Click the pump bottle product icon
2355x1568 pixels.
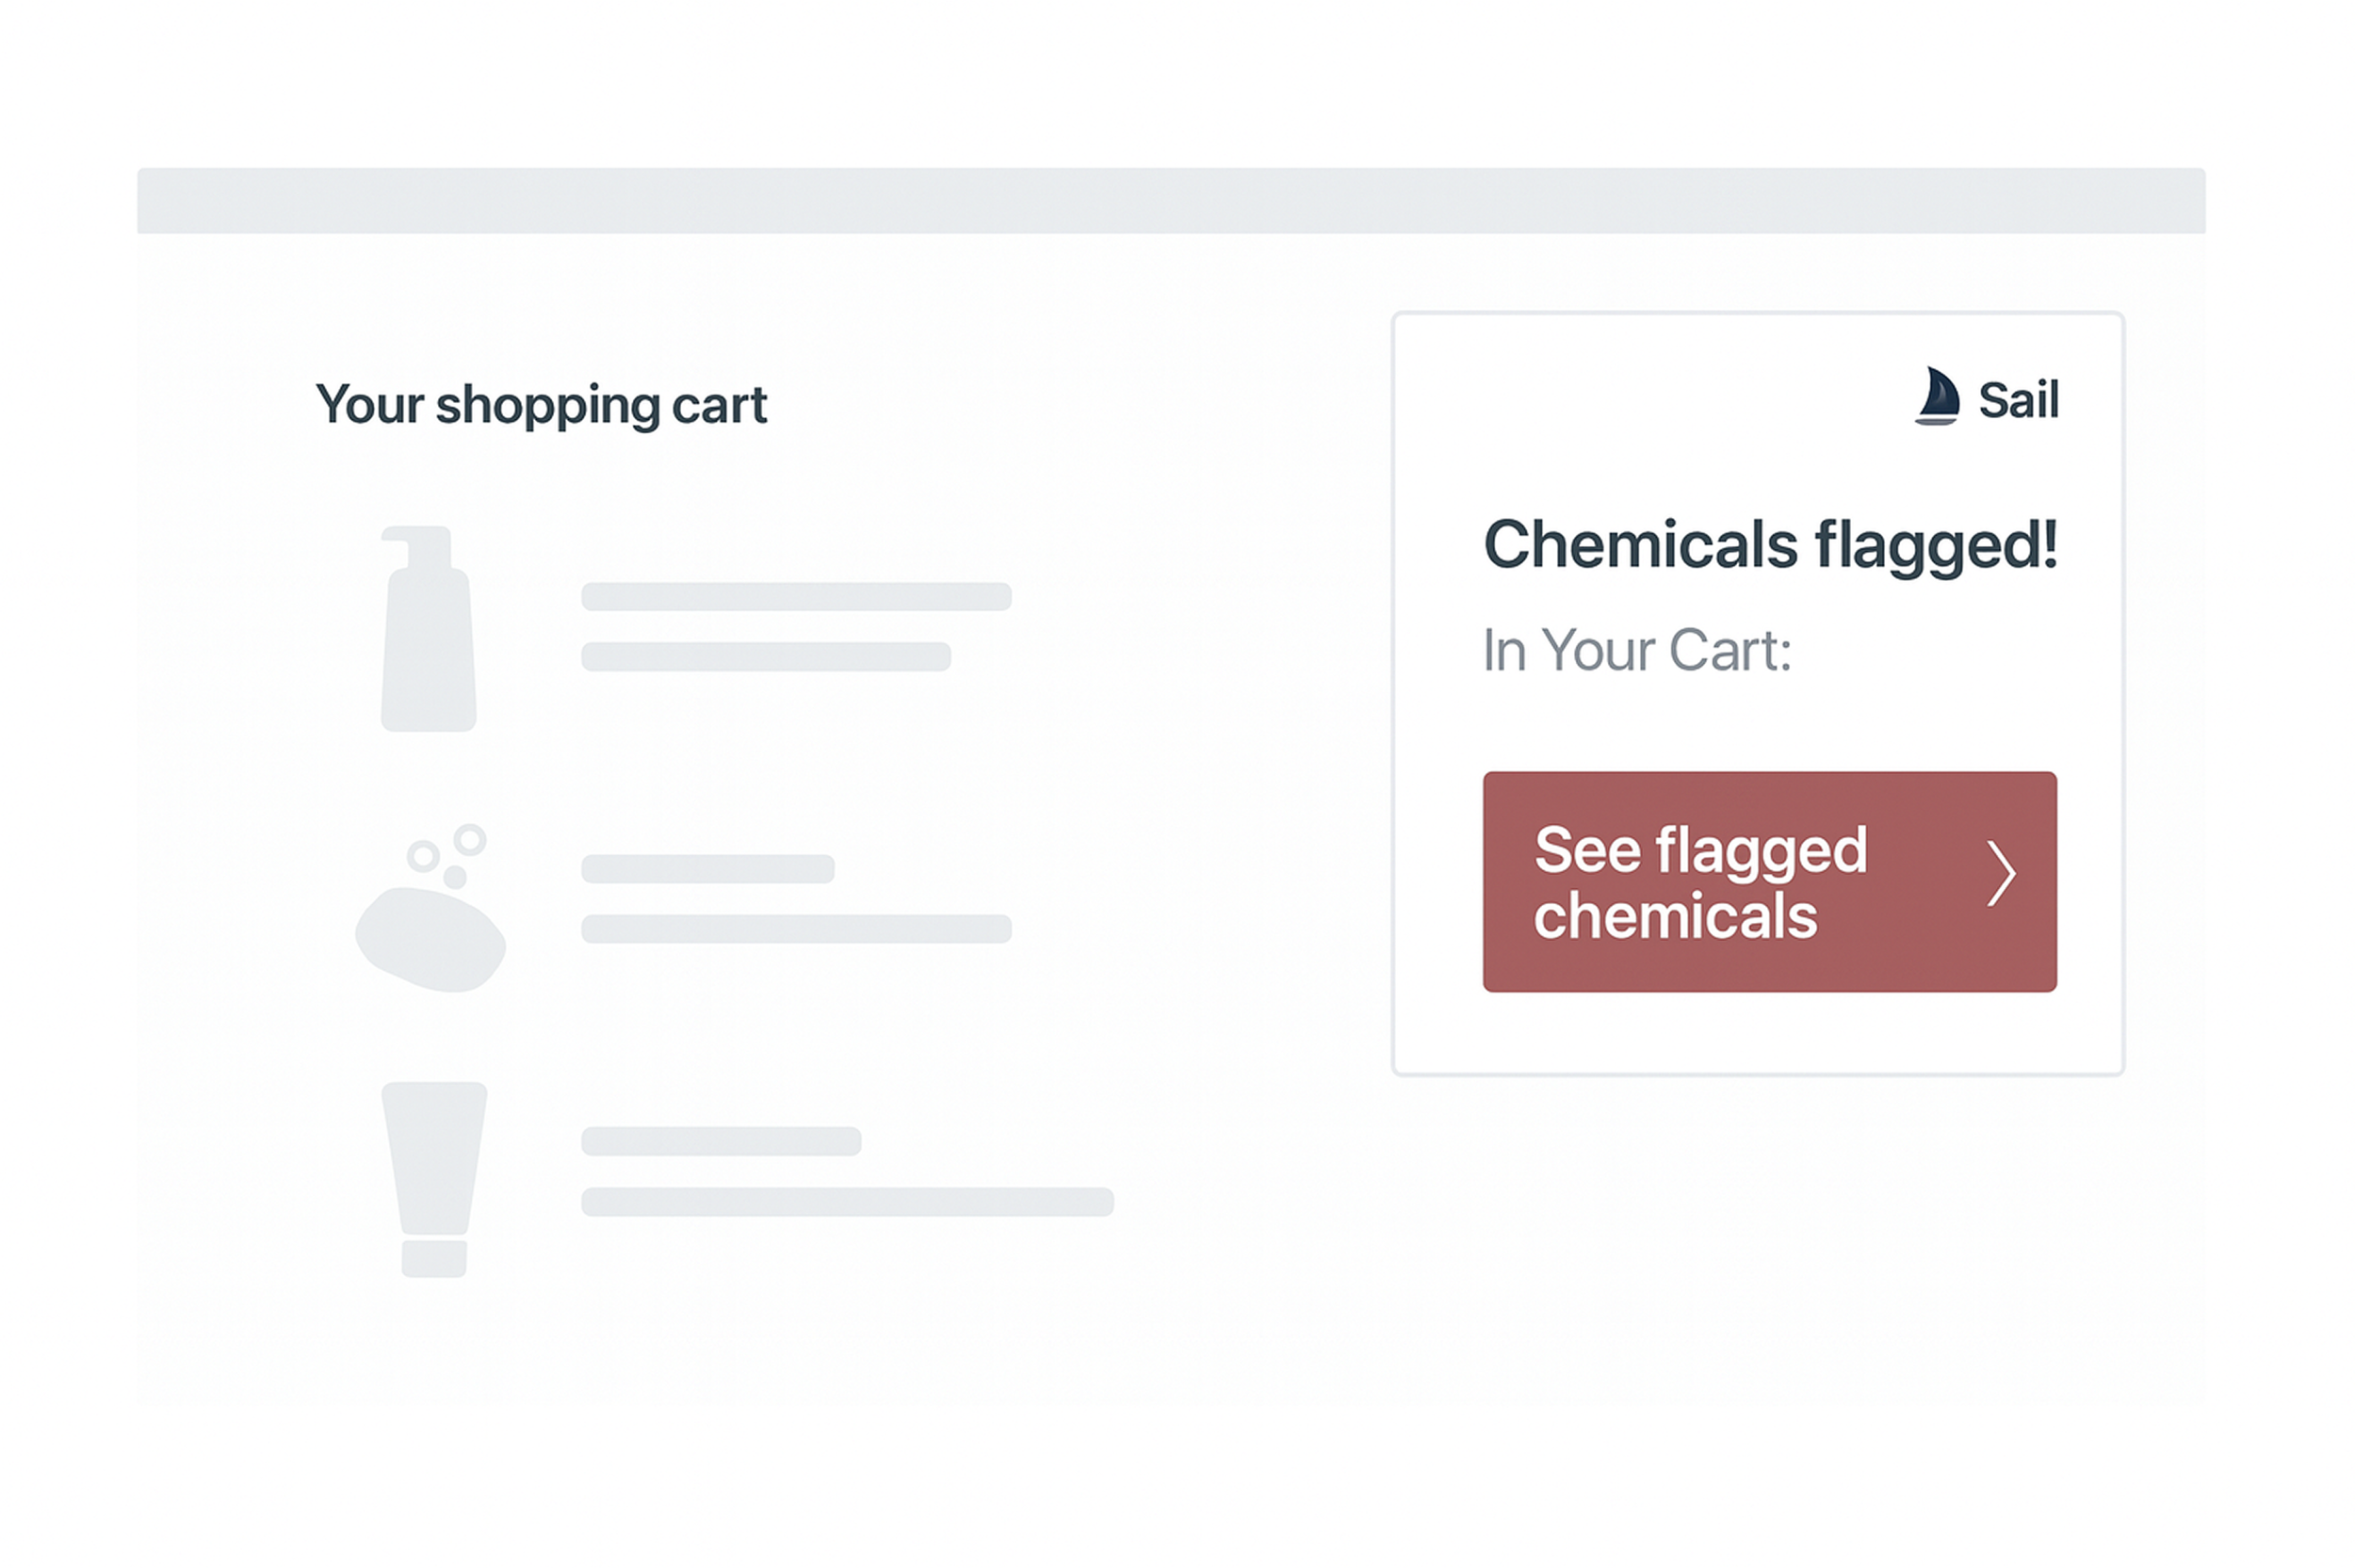coord(428,640)
